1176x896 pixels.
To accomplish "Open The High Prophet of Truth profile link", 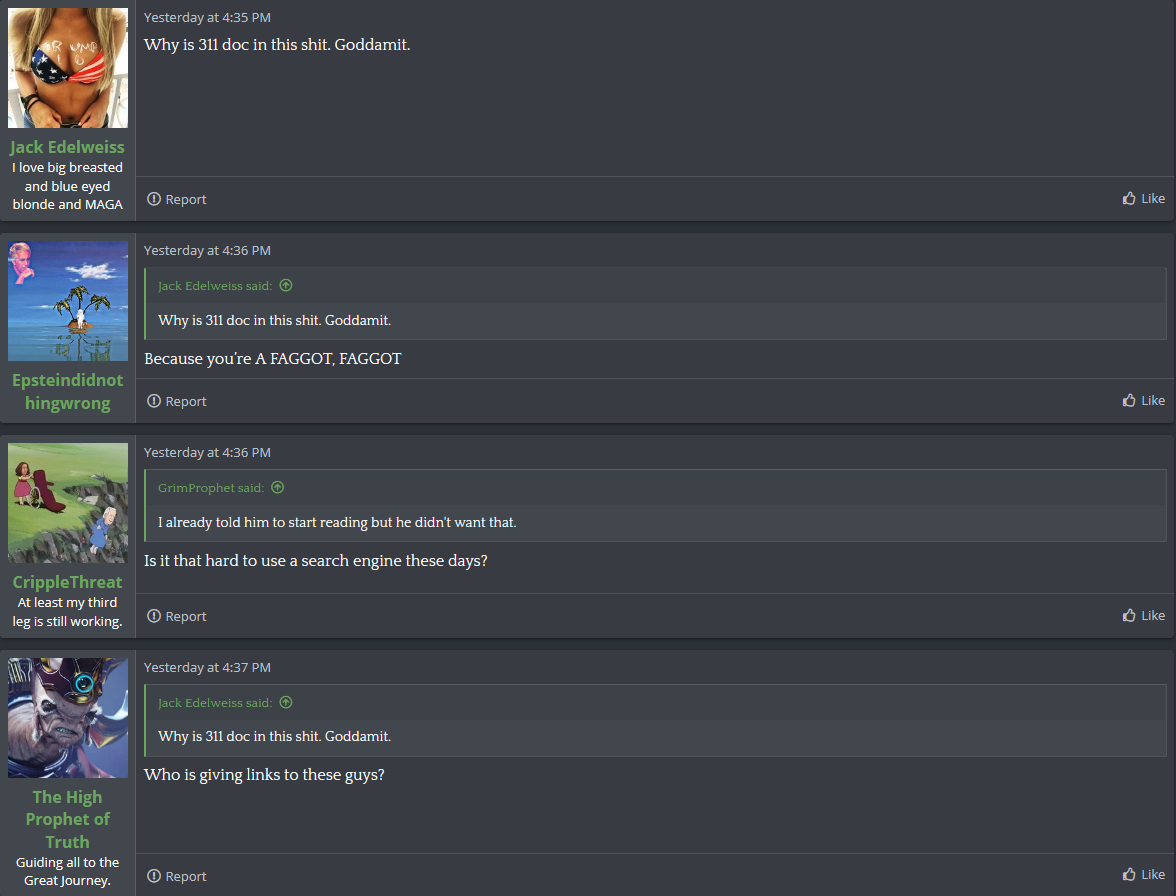I will click(x=68, y=819).
